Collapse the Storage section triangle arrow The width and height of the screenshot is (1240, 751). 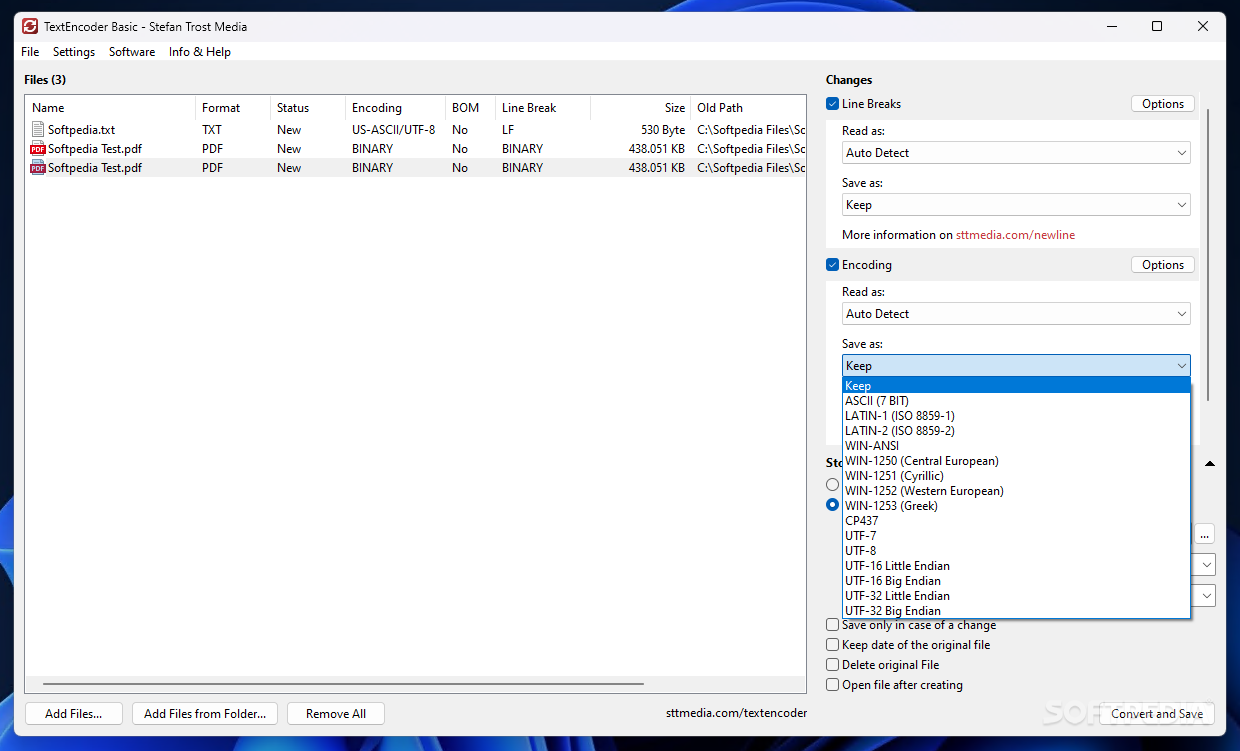(x=1210, y=464)
